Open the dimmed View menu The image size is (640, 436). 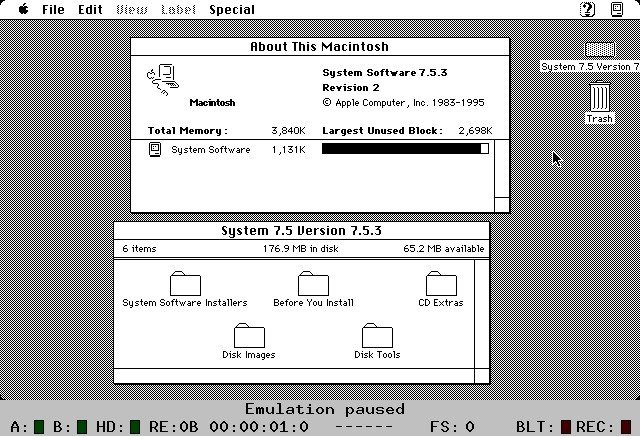[x=132, y=9]
